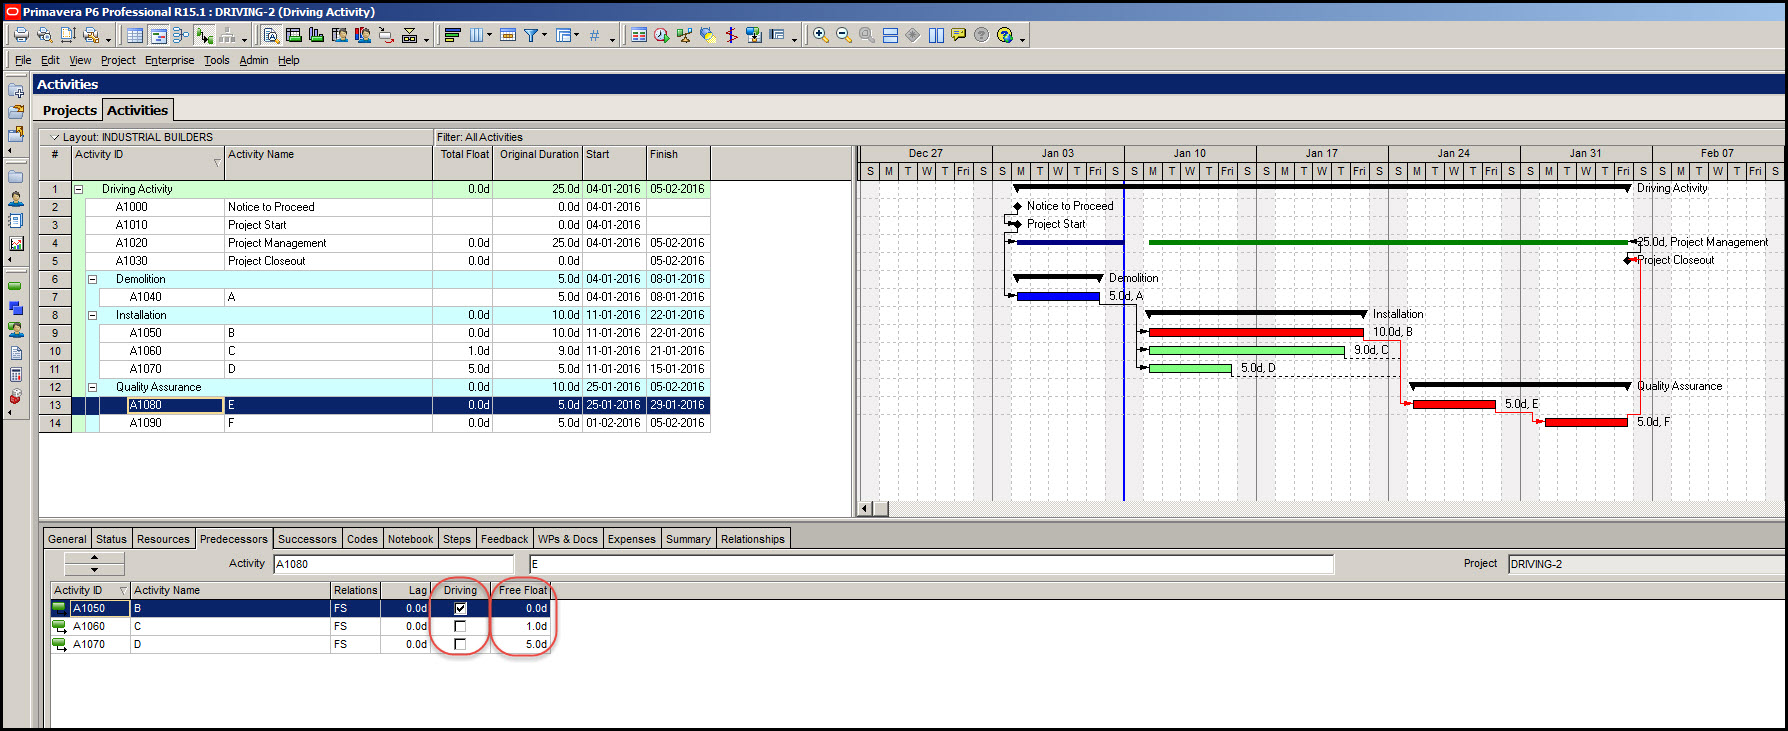
Task: Switch to the Projects tab
Action: 70,110
